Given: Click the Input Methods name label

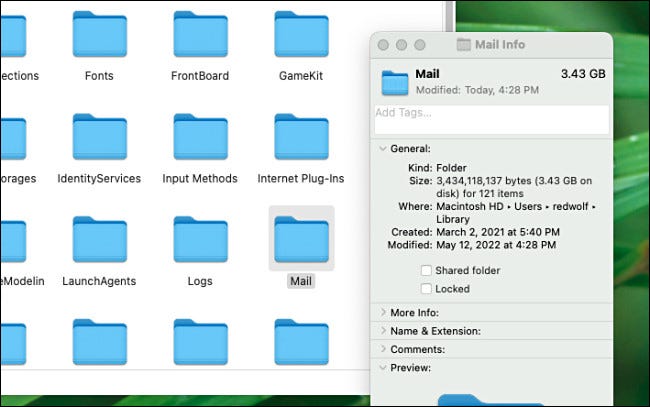Looking at the screenshot, I should tap(200, 179).
